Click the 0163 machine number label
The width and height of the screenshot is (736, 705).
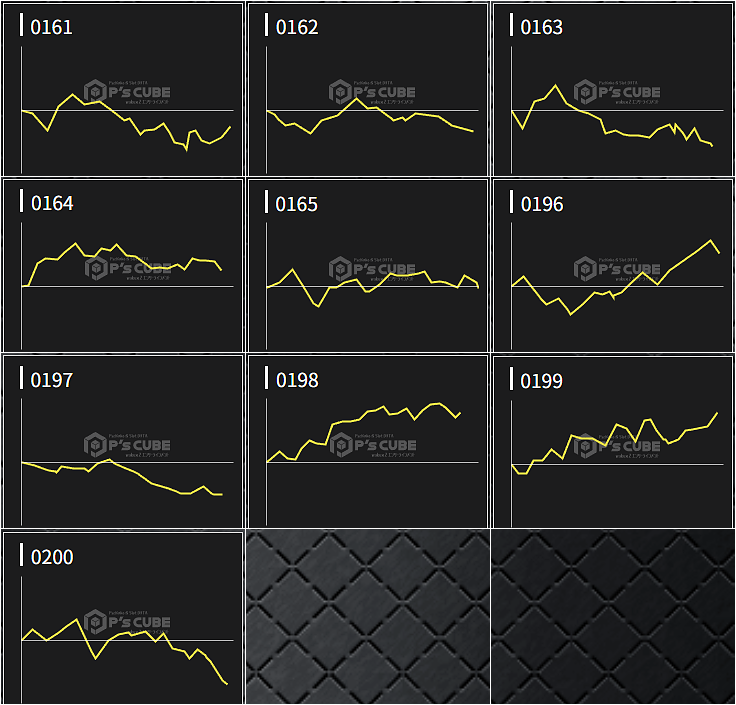click(542, 27)
